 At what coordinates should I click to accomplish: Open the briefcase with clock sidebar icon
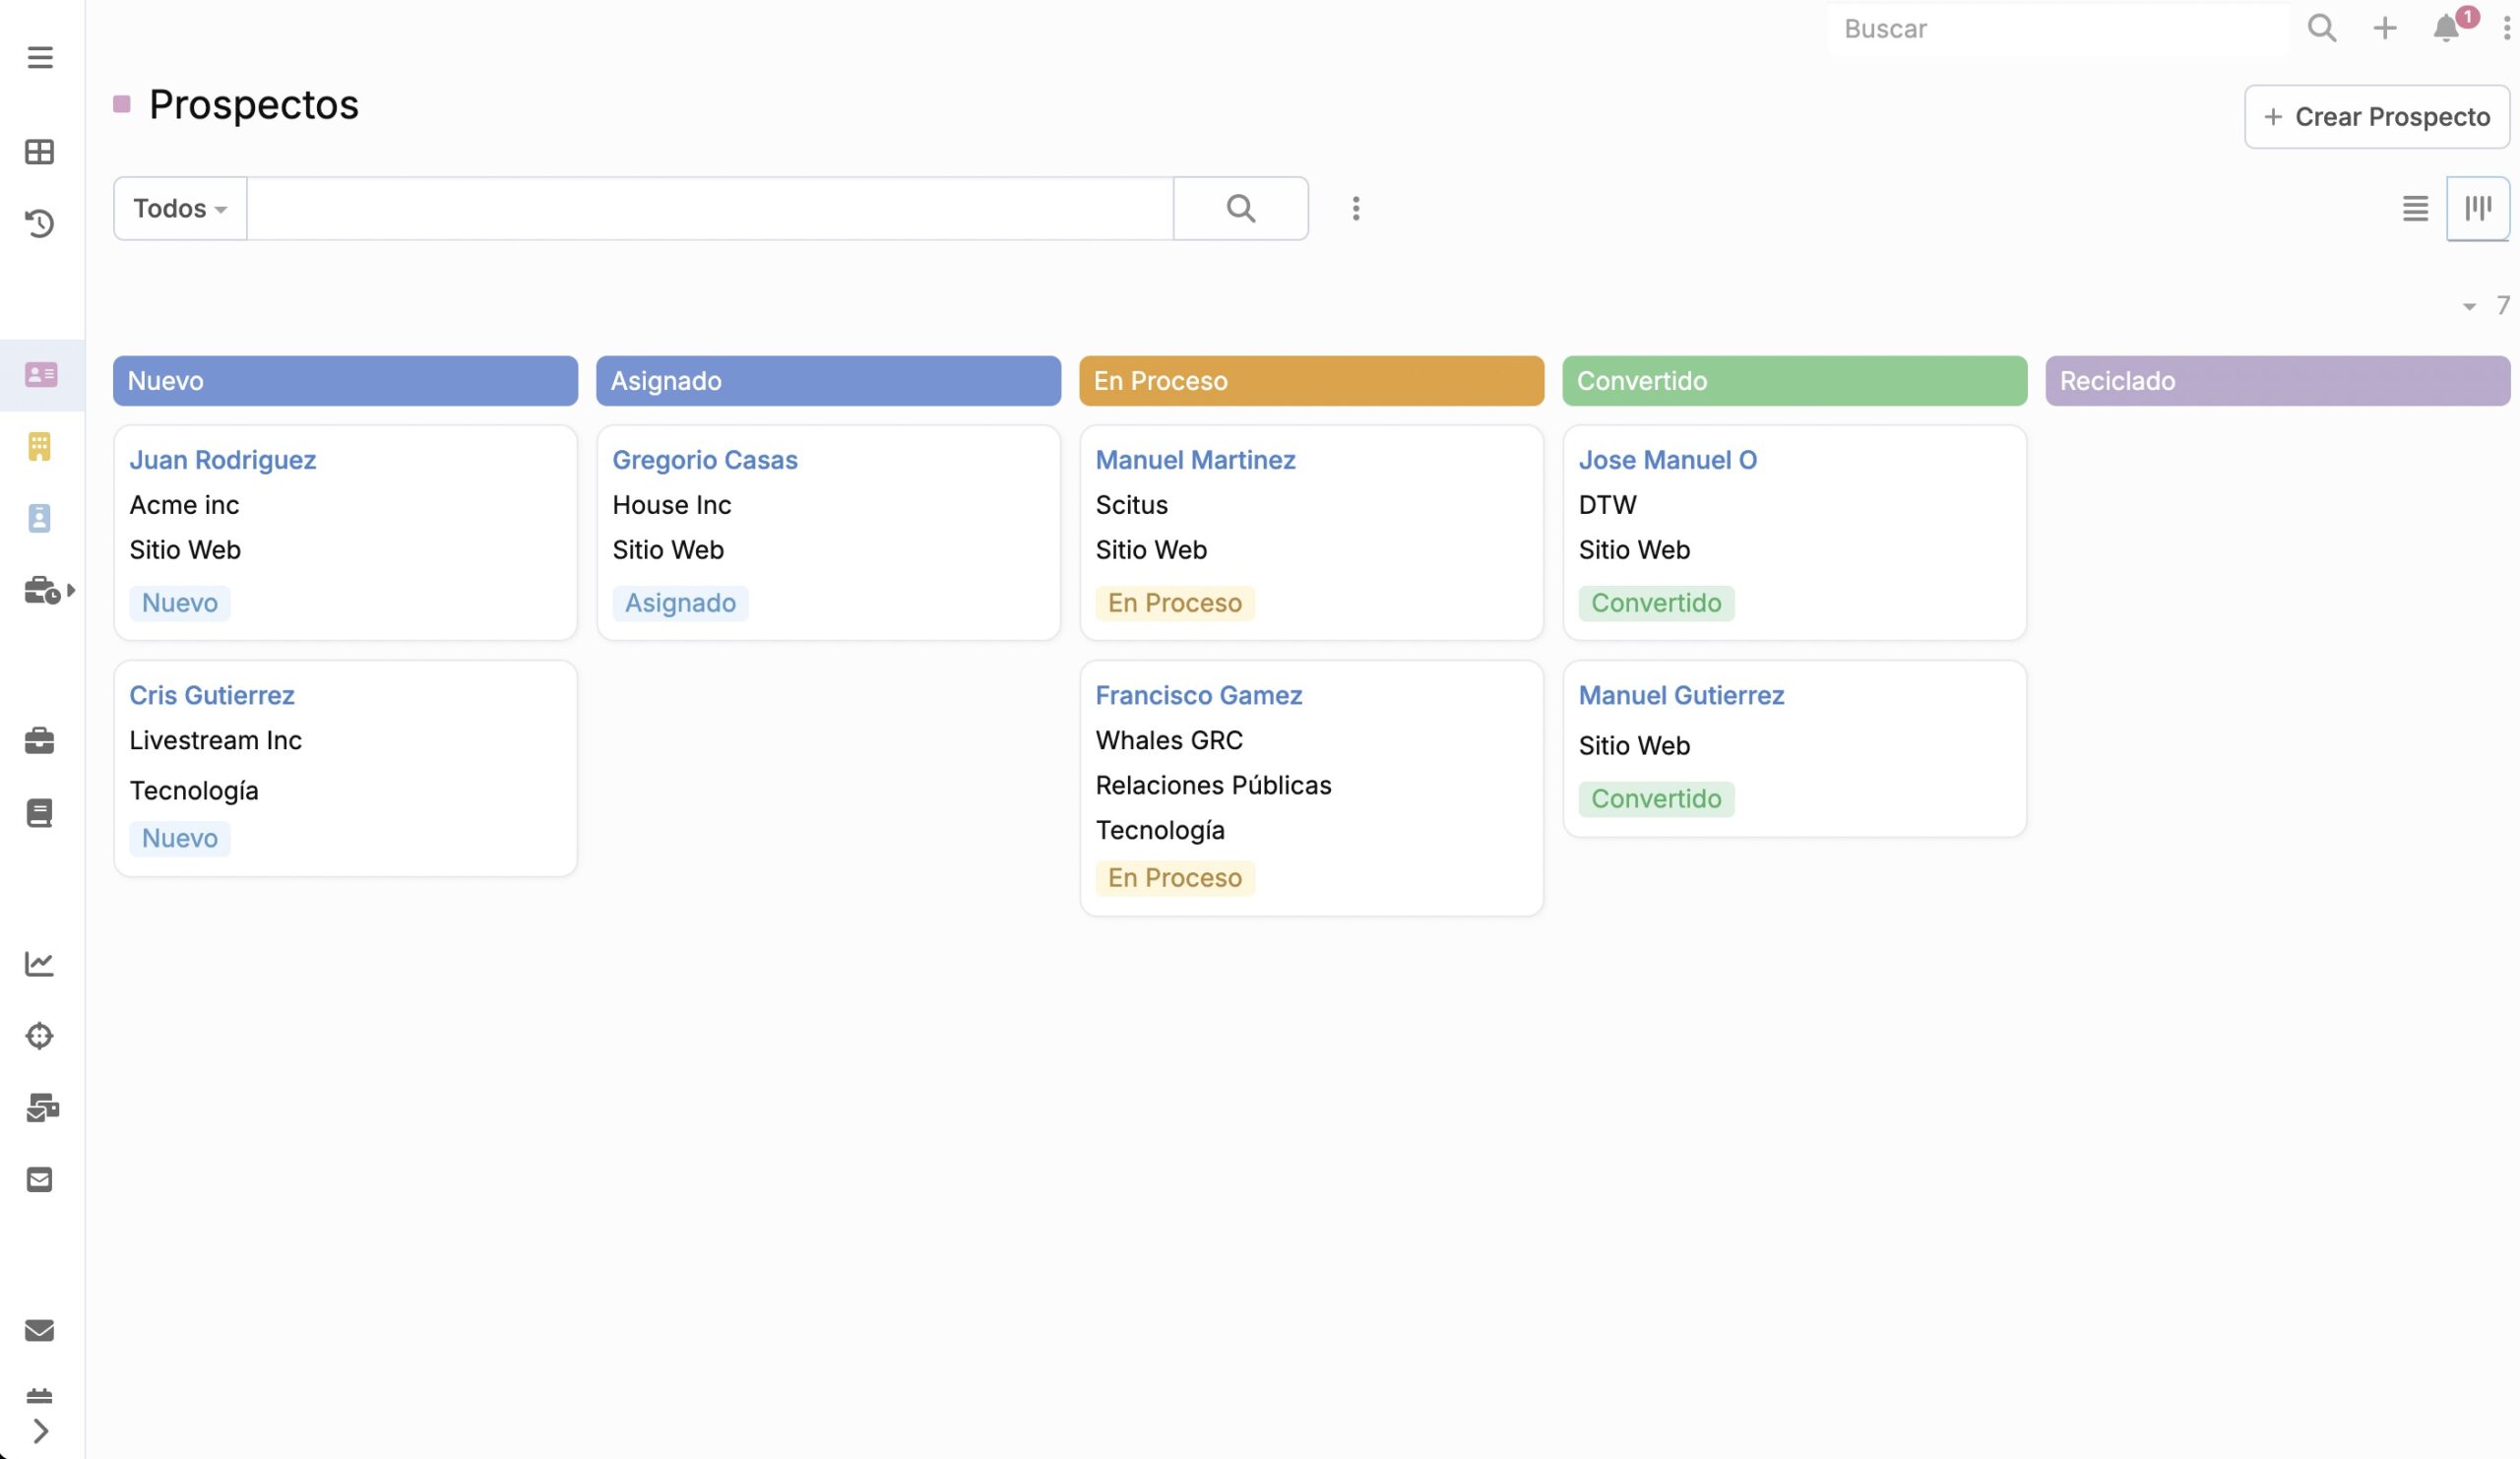(41, 590)
